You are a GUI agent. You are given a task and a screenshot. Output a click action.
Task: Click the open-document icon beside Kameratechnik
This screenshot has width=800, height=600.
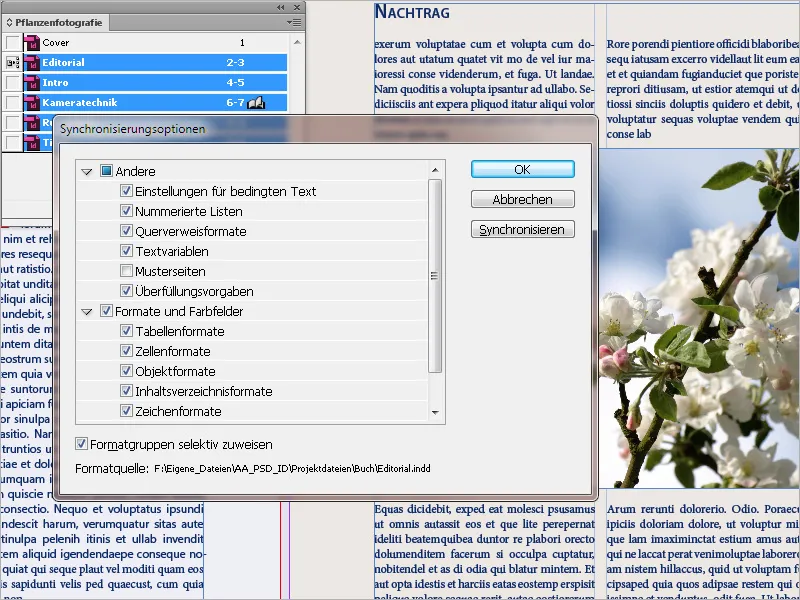256,103
